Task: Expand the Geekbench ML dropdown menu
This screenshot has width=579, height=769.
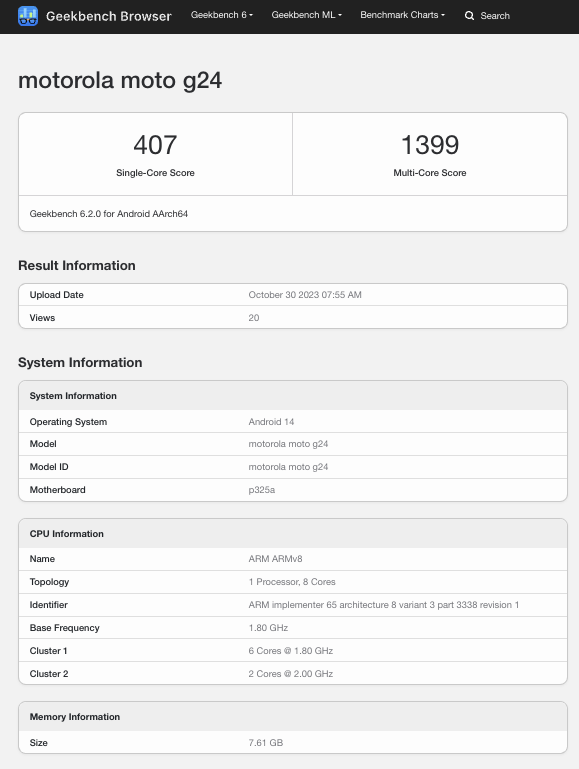Action: pyautogui.click(x=306, y=15)
